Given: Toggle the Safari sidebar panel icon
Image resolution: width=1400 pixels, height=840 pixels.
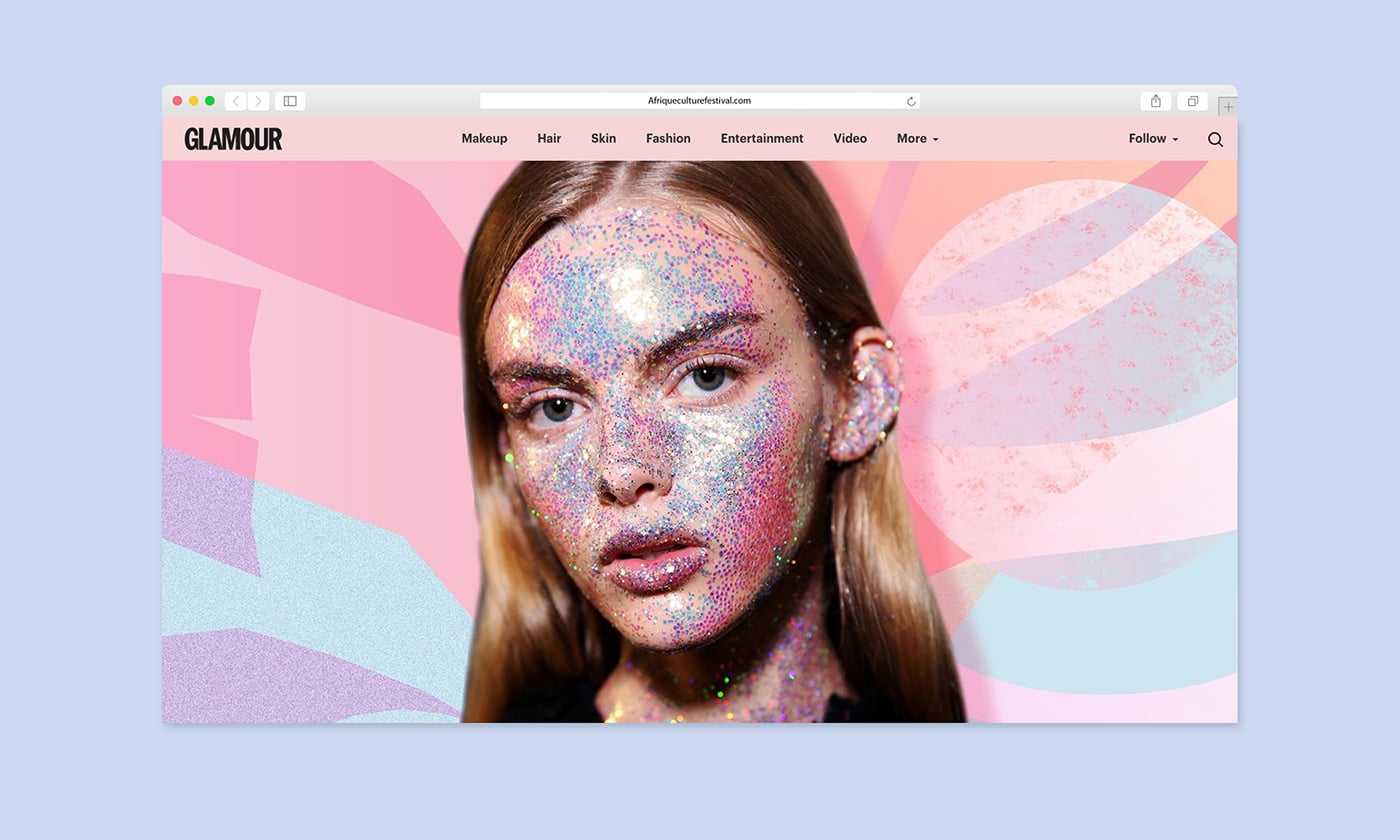Looking at the screenshot, I should click(290, 101).
